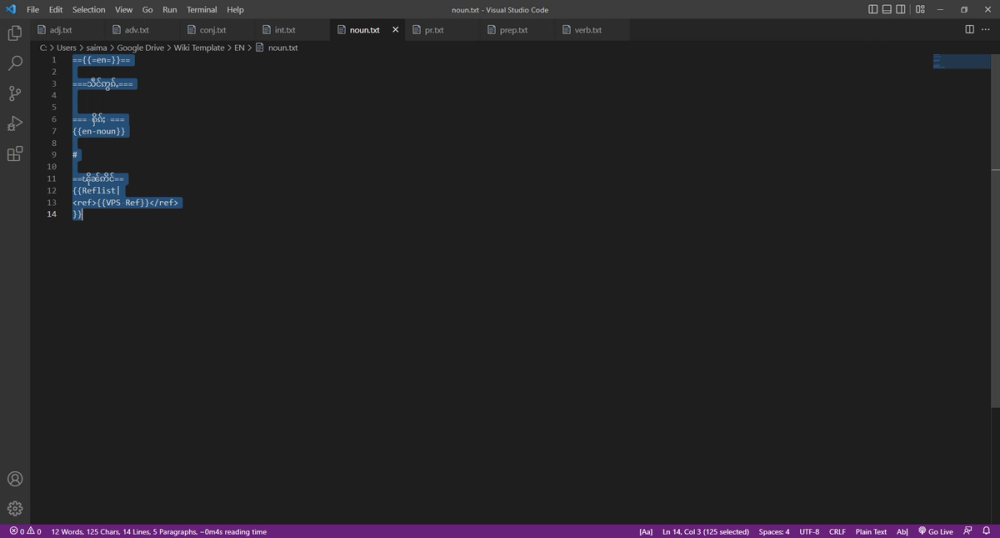Open the File menu
The width and height of the screenshot is (1000, 538).
[x=33, y=10]
